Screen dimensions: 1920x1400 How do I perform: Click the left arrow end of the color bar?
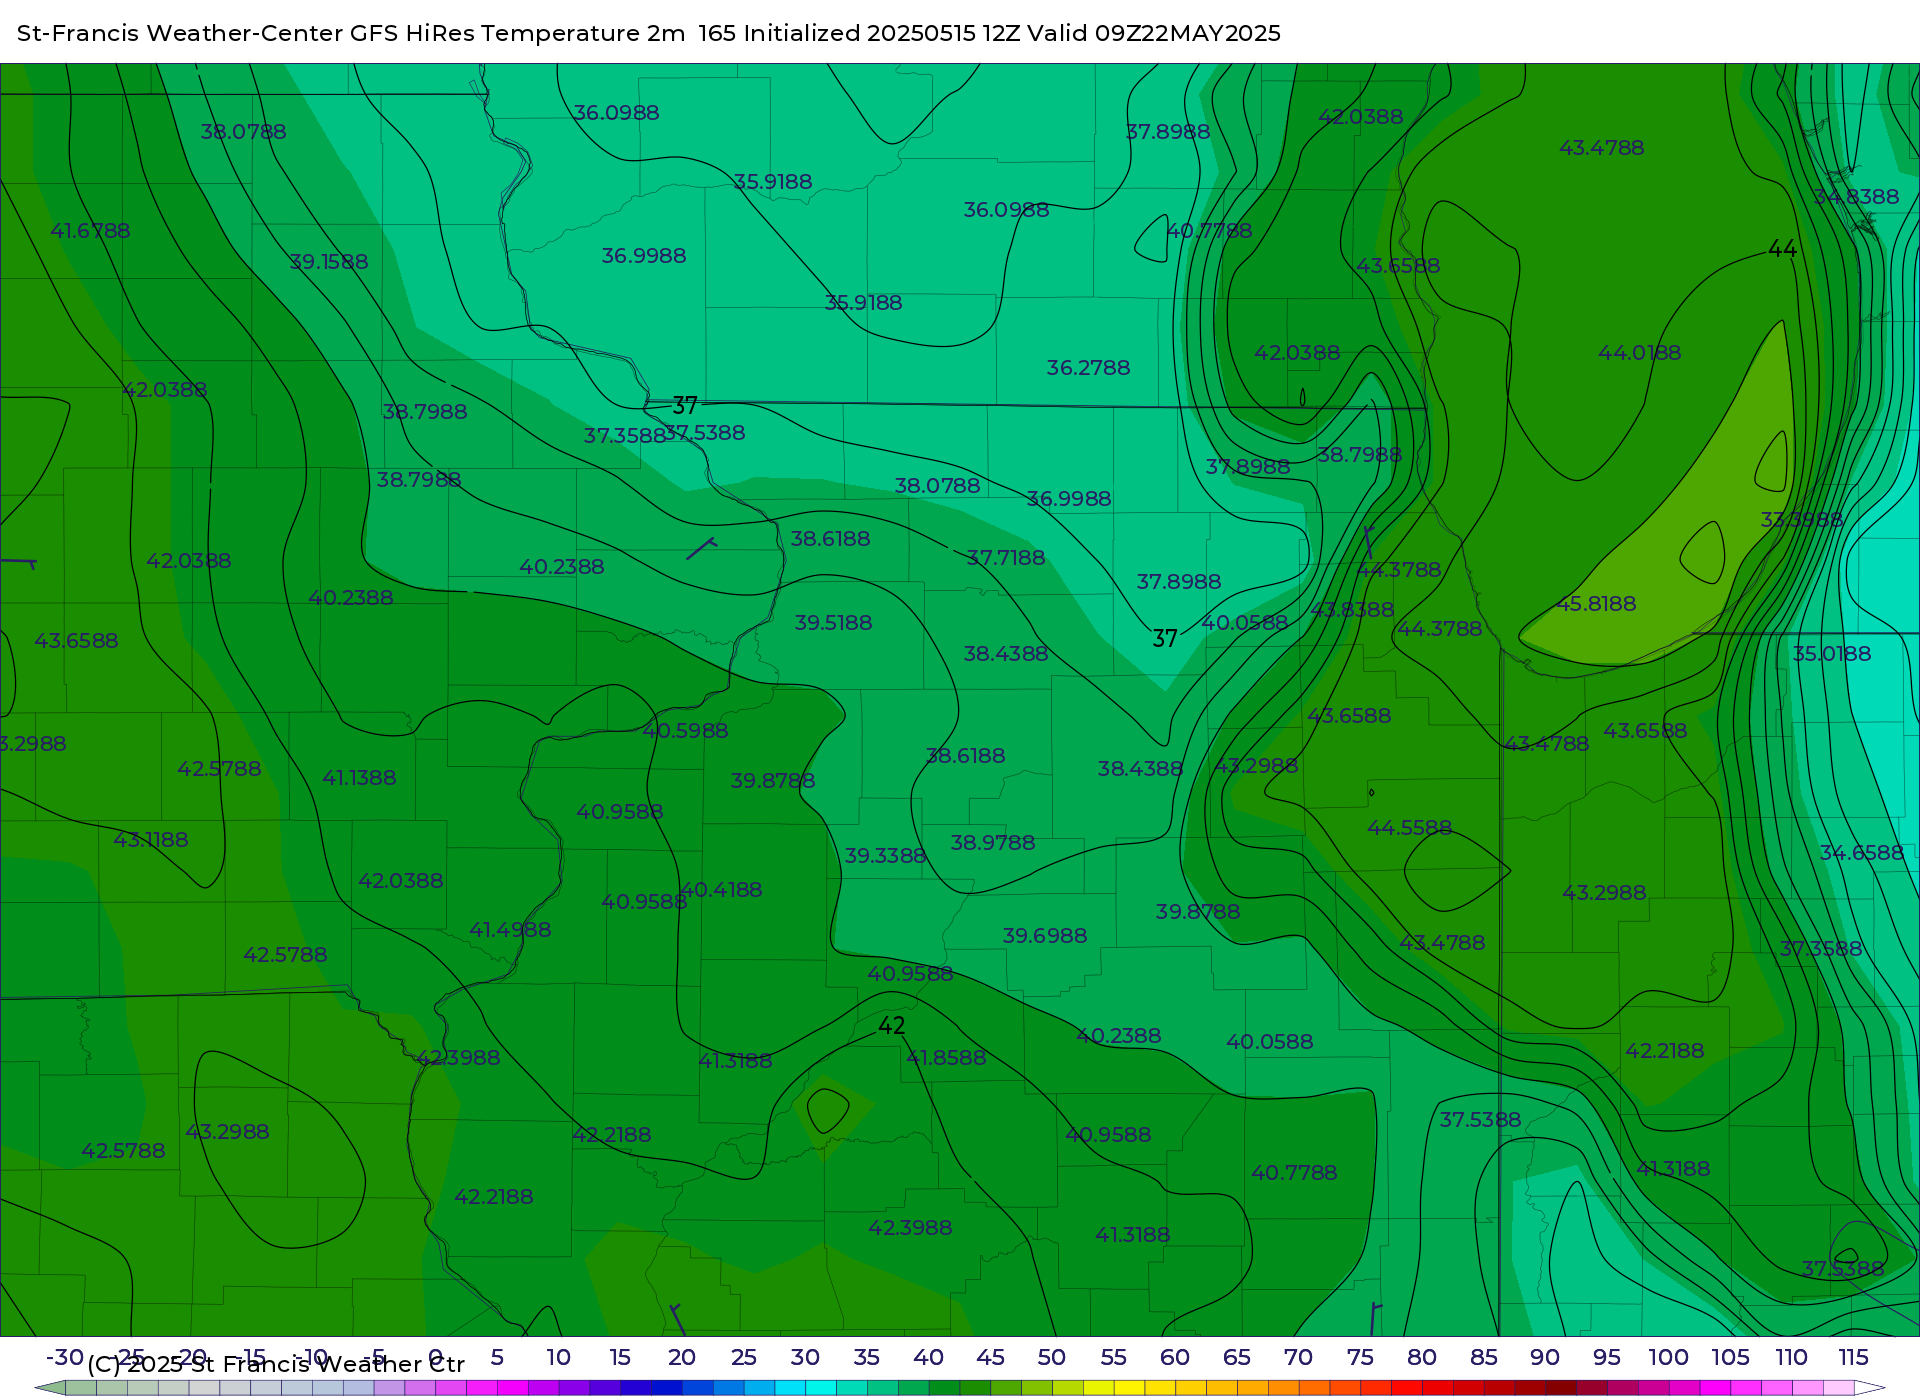click(50, 1388)
